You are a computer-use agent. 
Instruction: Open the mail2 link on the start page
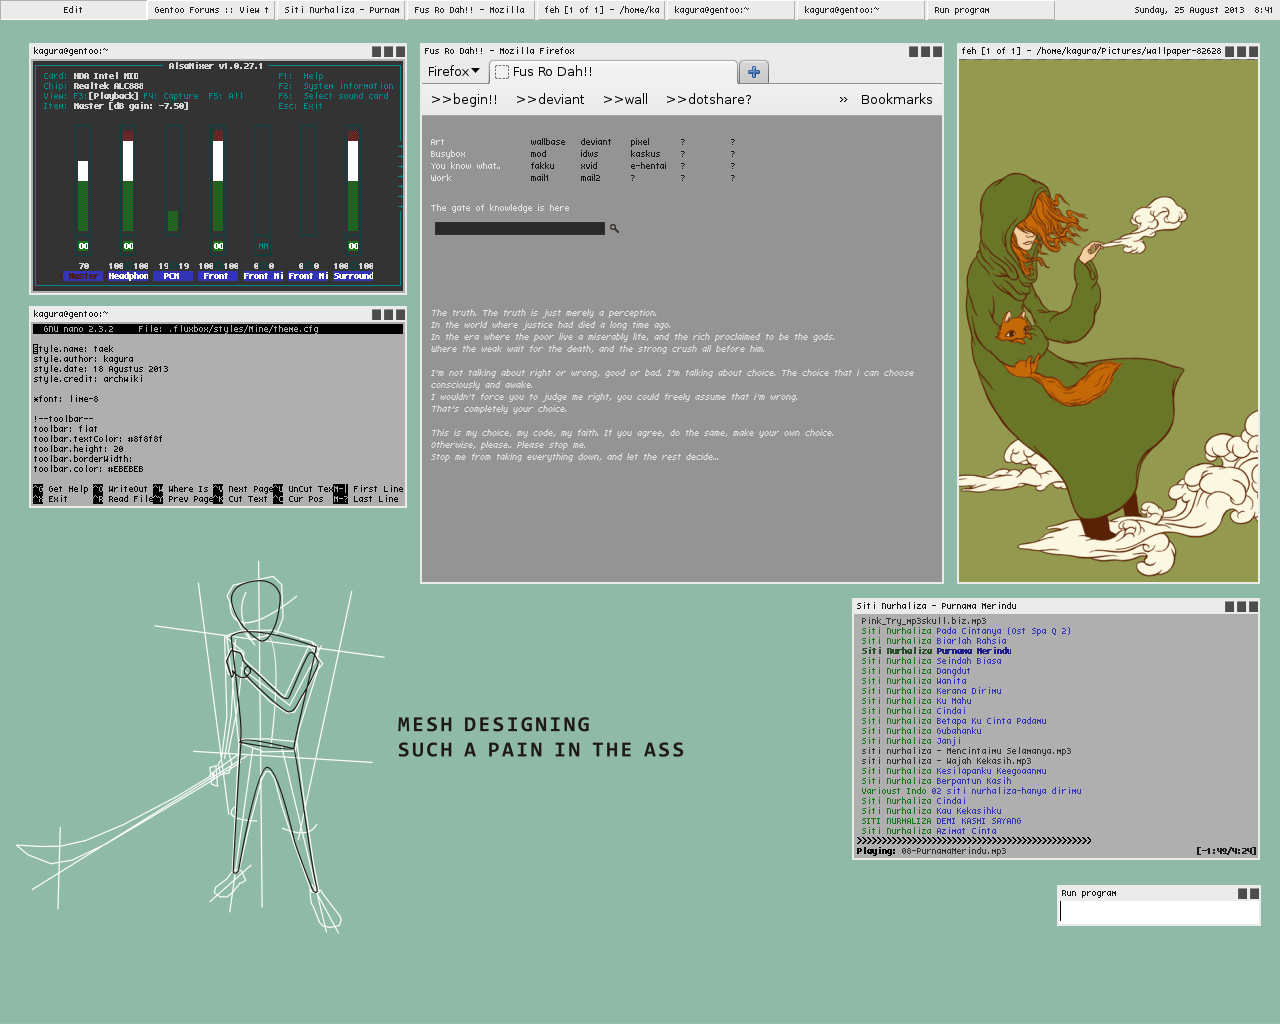click(x=590, y=178)
